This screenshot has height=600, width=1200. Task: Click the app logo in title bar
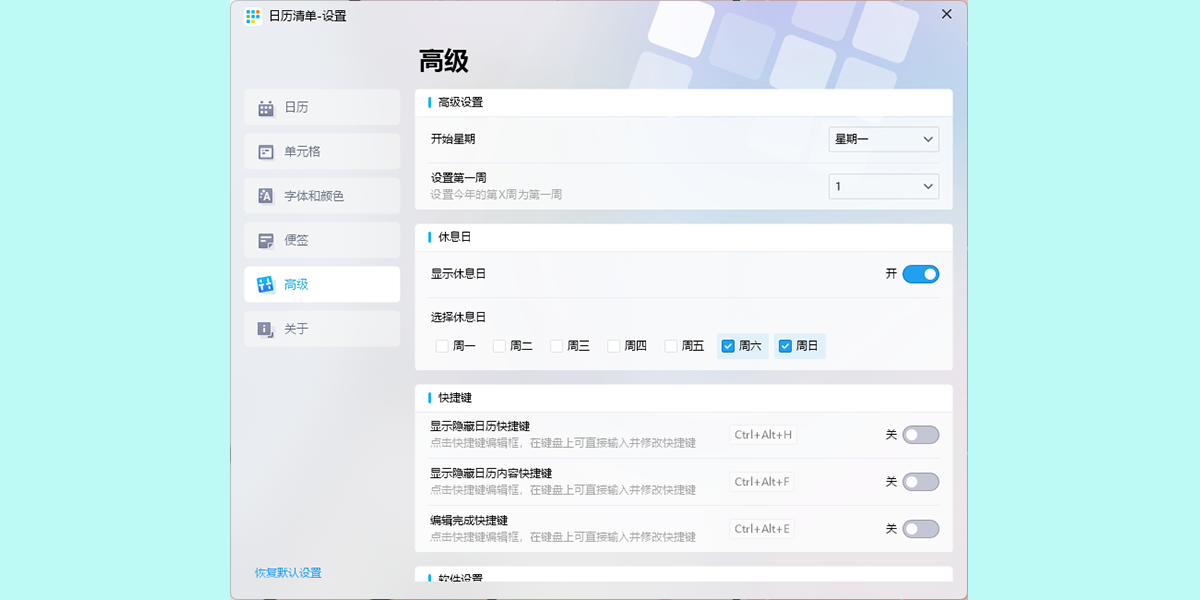(x=253, y=16)
